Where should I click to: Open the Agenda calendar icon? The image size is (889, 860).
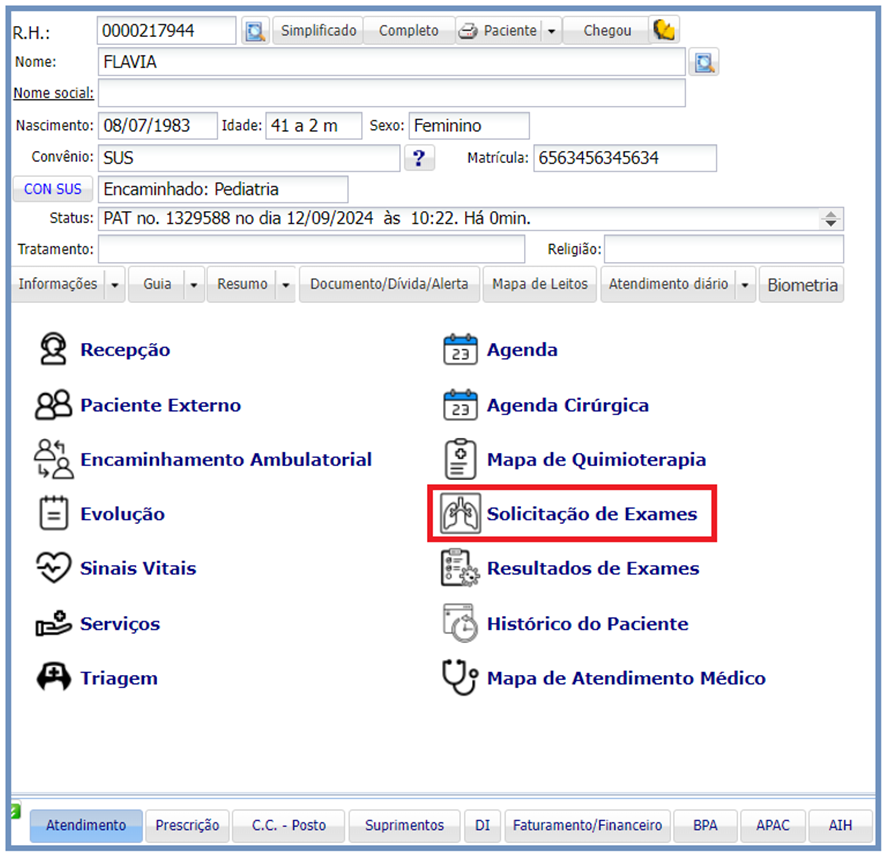[460, 349]
